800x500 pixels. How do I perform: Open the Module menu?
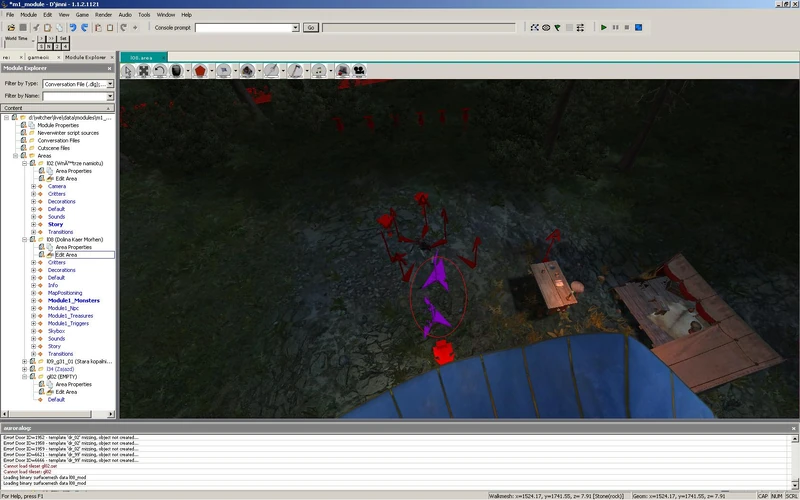coord(28,15)
